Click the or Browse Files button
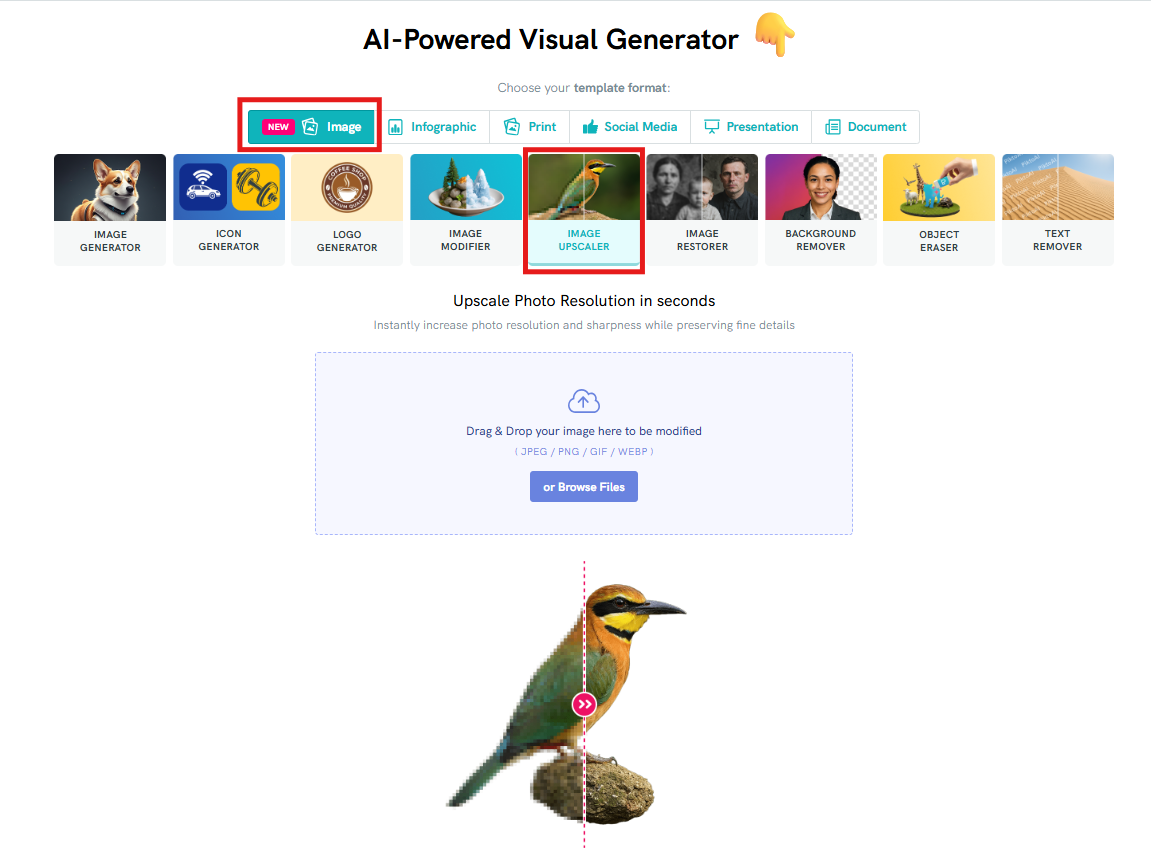1151x867 pixels. tap(584, 487)
